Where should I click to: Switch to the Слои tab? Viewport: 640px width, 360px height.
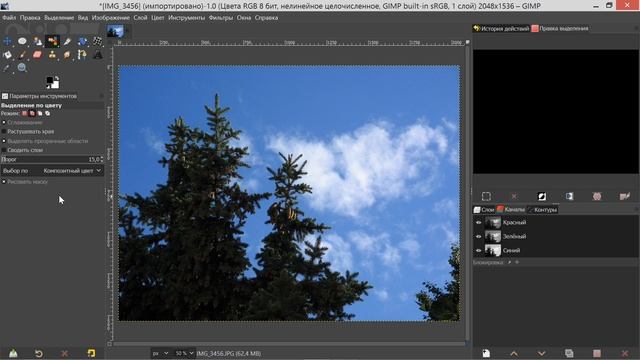click(484, 209)
